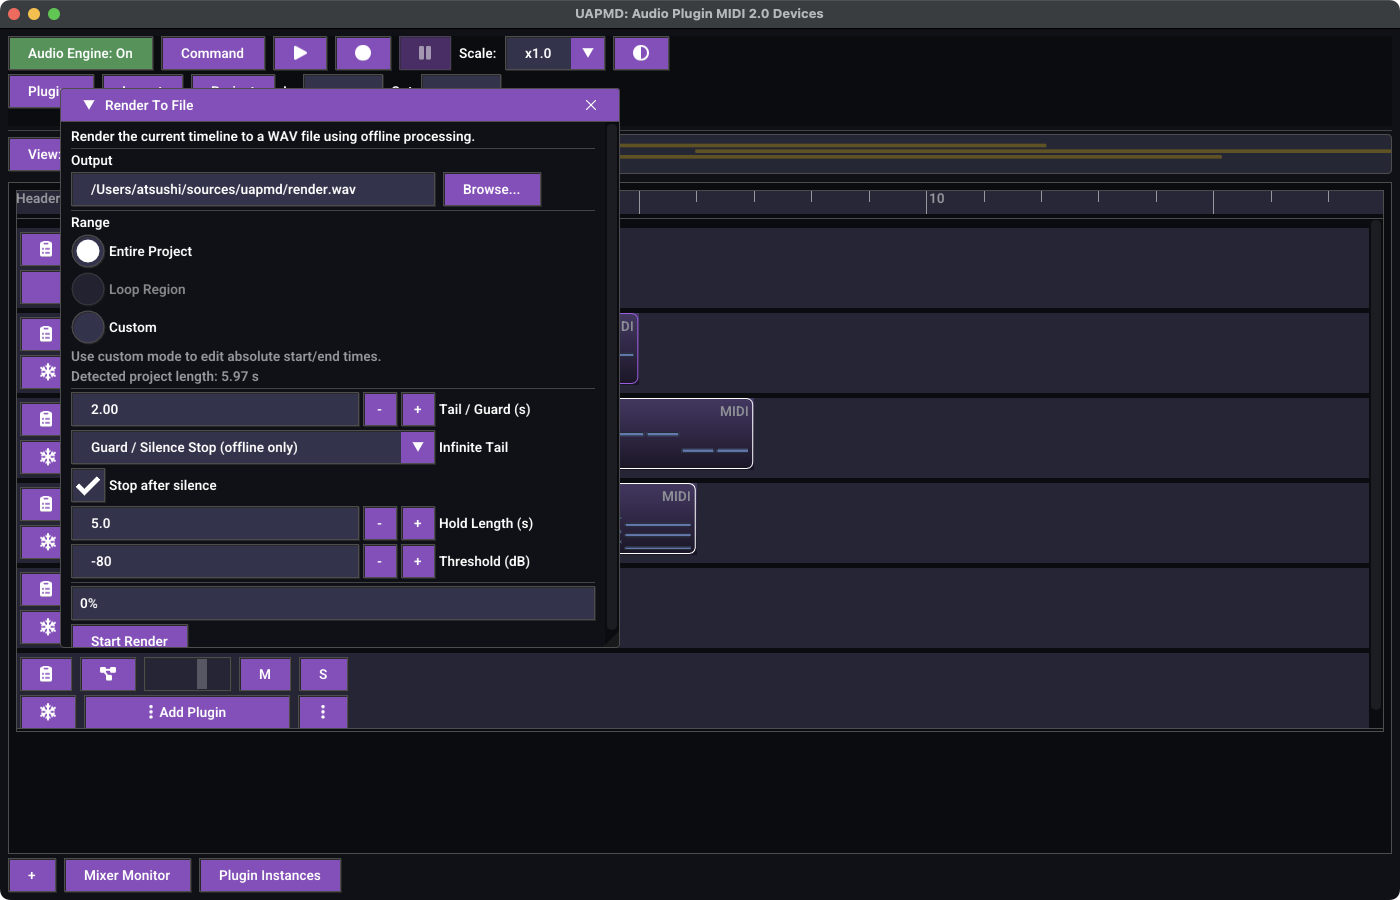Click Browse... to choose output file
Screen dimensions: 1400x900
[492, 189]
